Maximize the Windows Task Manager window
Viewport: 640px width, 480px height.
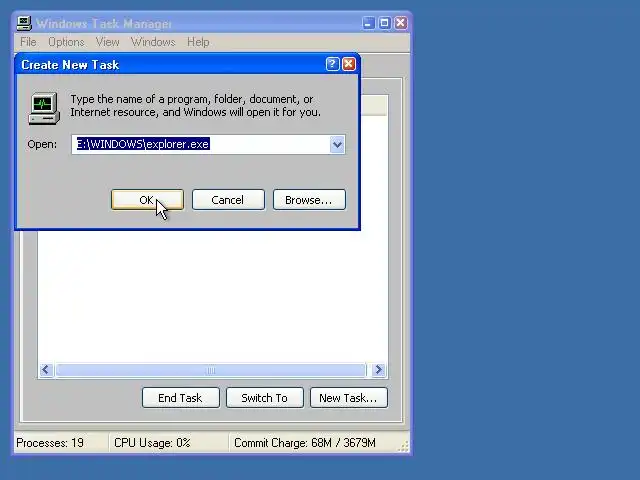pyautogui.click(x=384, y=23)
